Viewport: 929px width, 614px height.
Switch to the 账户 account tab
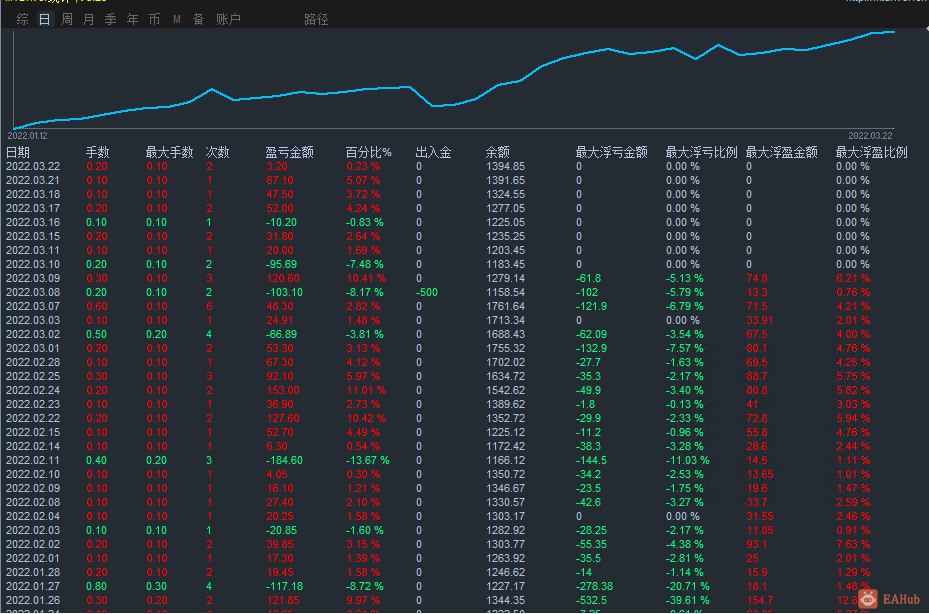228,20
